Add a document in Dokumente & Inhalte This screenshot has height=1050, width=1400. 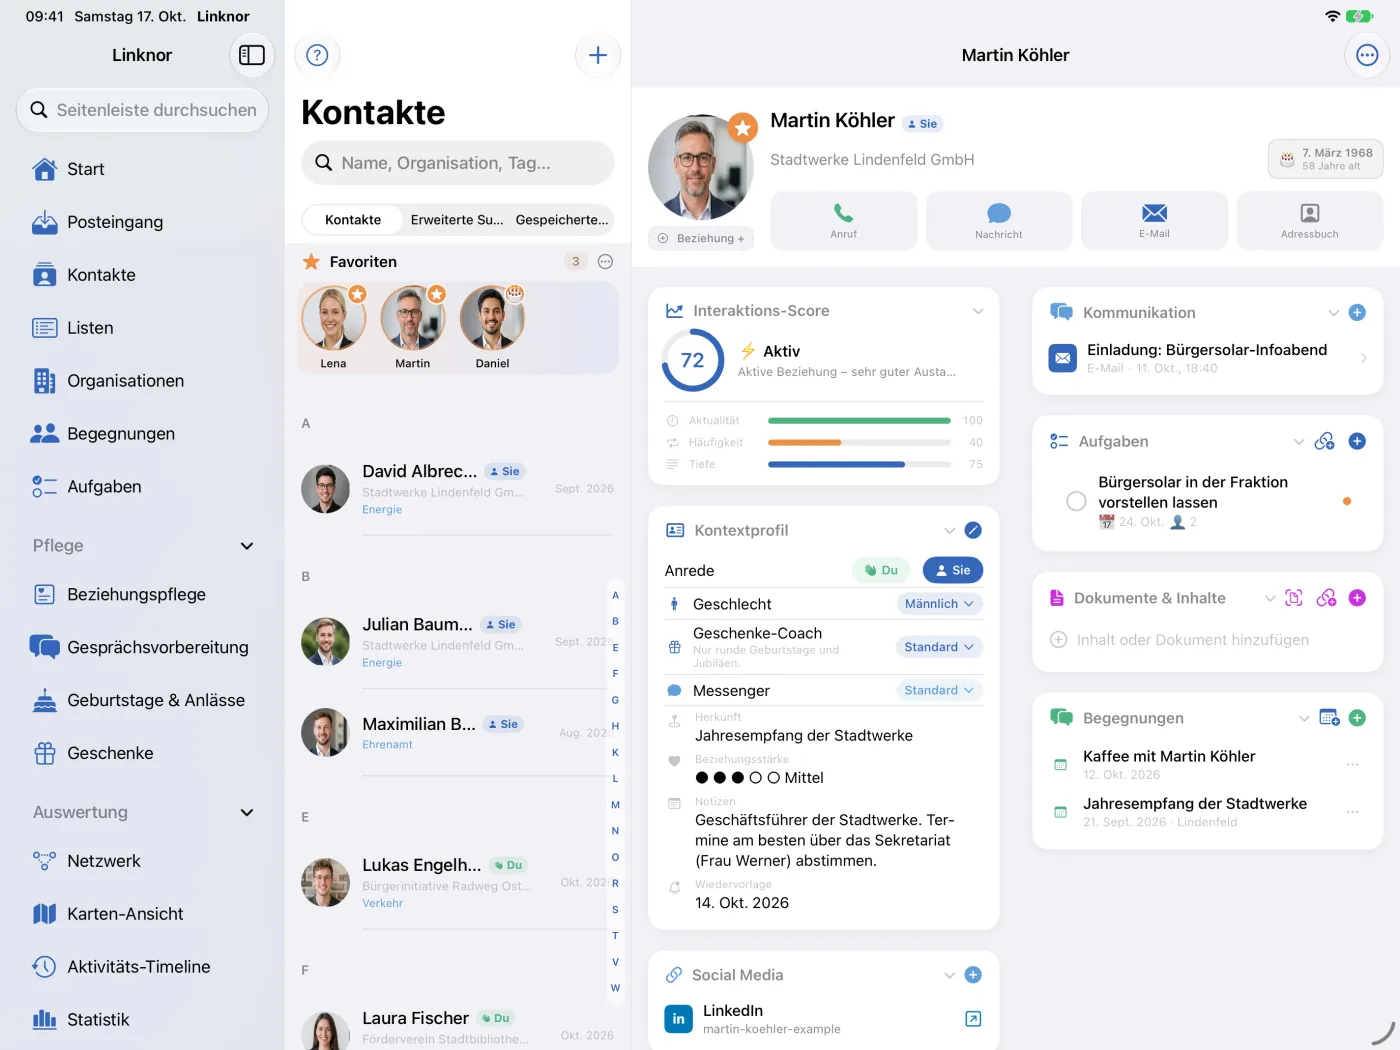[x=1357, y=598]
